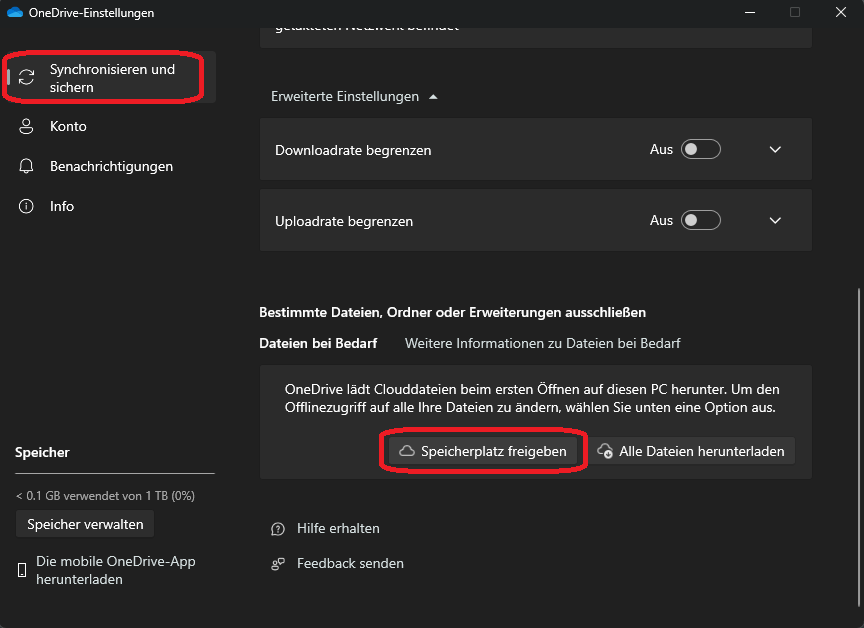Click the vertical scrollbar thumb
864x628 pixels.
pos(858,446)
